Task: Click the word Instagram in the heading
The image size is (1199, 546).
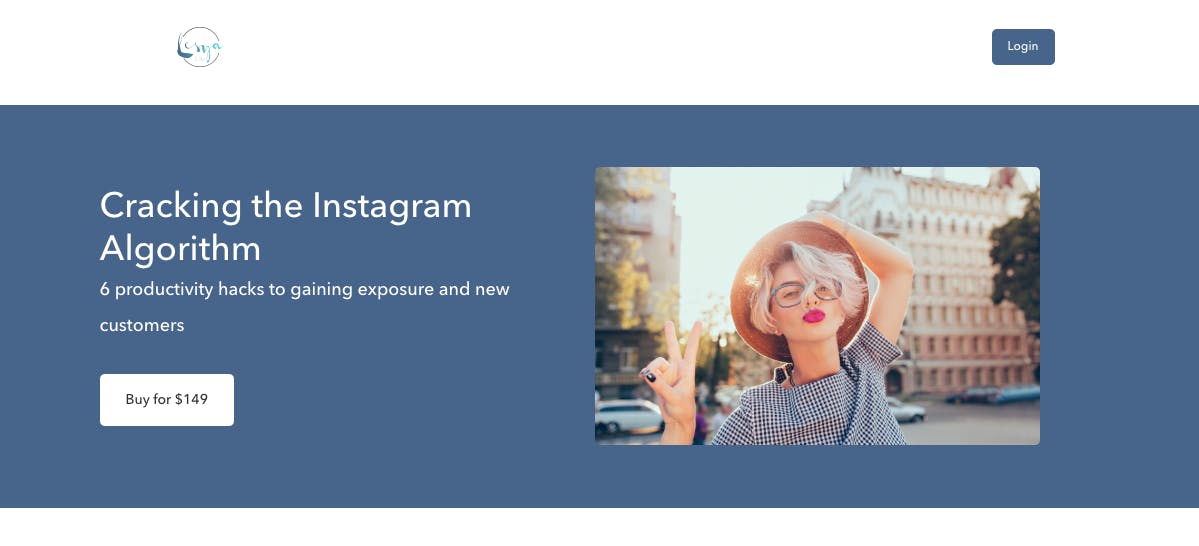Action: pos(392,206)
